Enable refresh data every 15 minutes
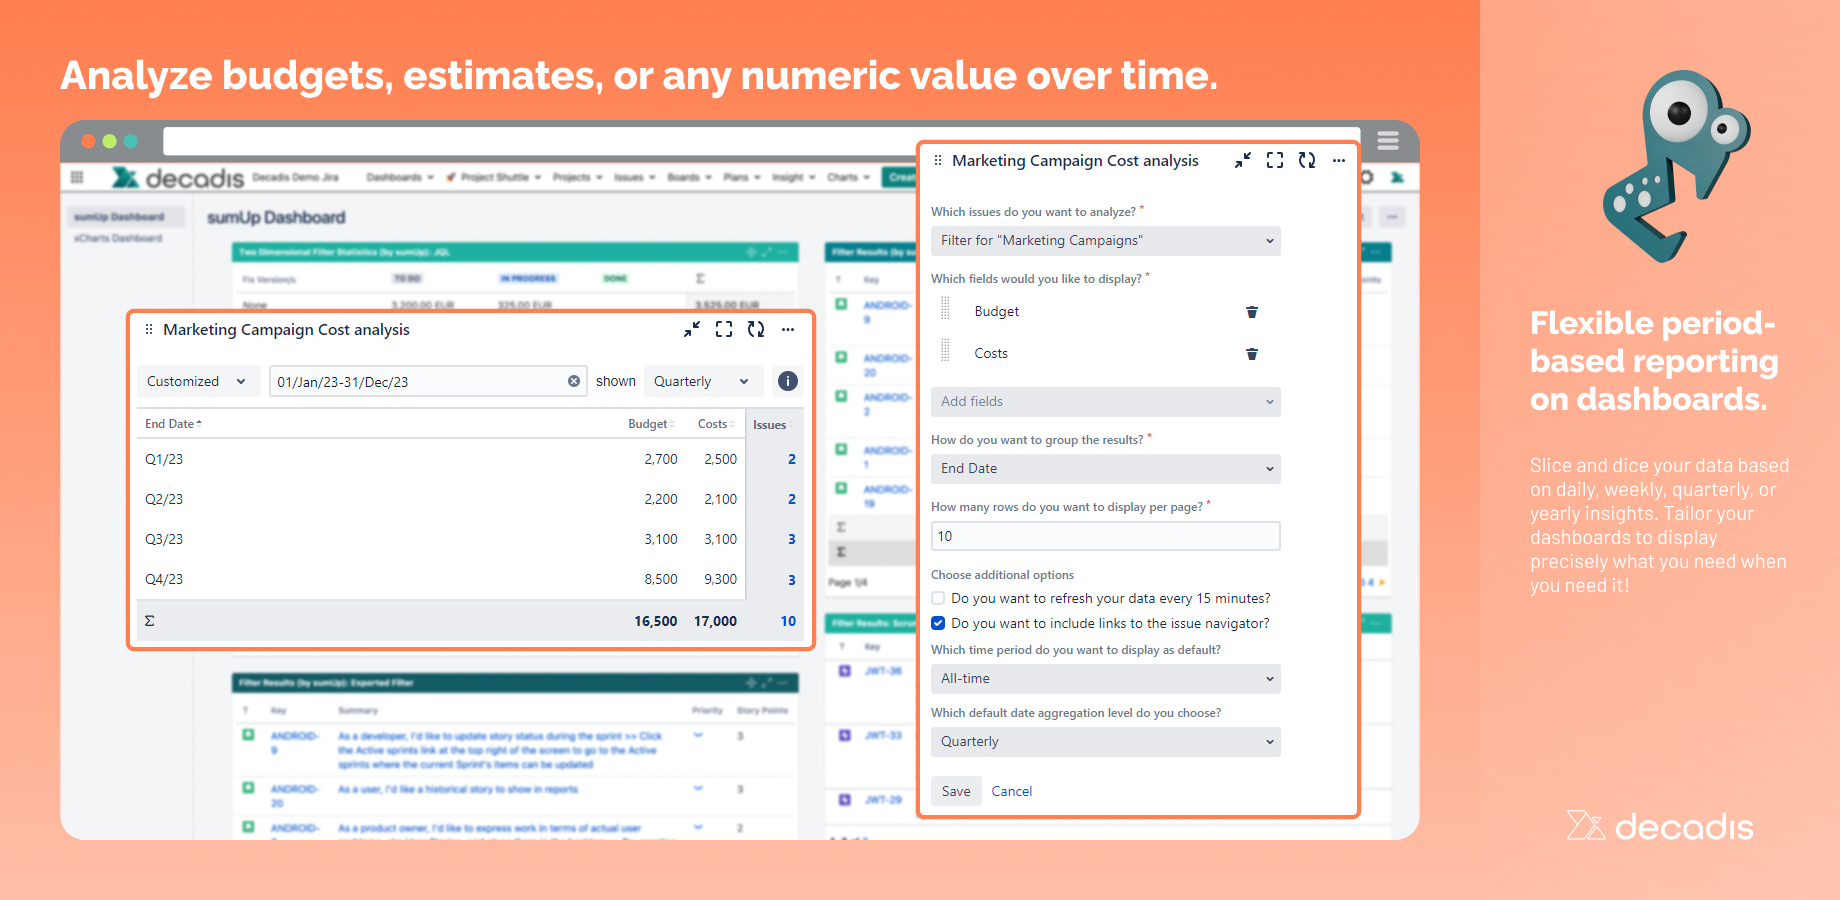Image resolution: width=1840 pixels, height=900 pixels. (x=938, y=598)
